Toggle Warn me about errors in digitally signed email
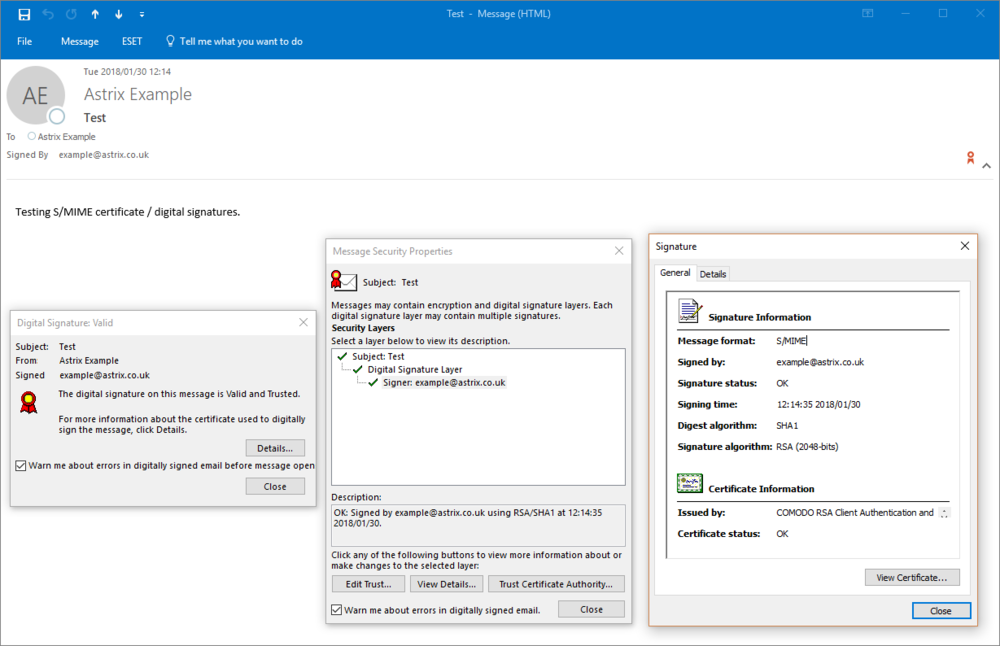1000x646 pixels. pyautogui.click(x=337, y=610)
